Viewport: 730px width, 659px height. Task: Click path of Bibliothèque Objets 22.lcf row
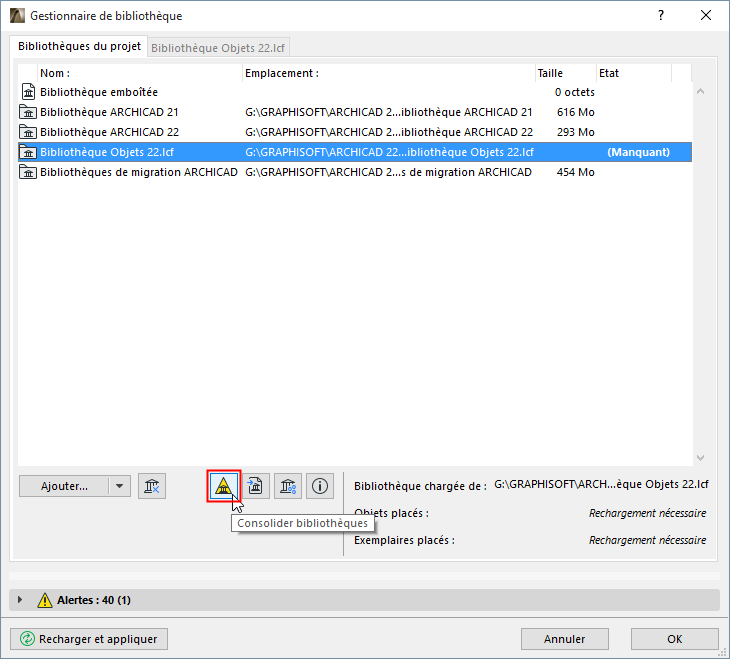pos(389,152)
